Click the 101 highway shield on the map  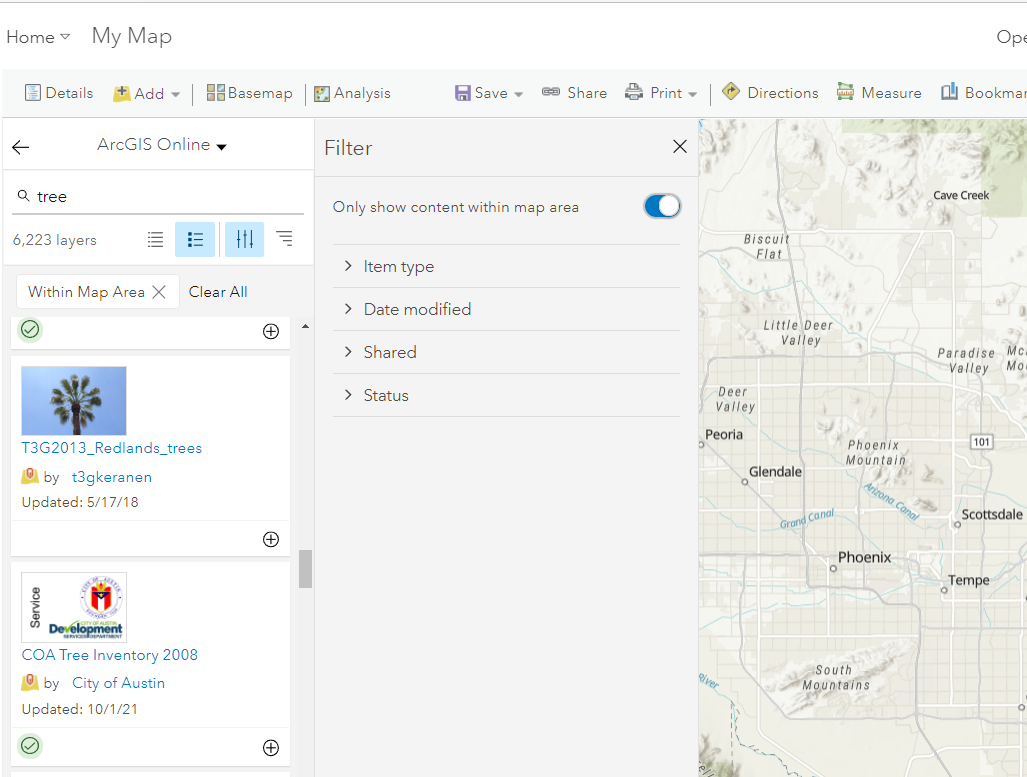coord(981,442)
